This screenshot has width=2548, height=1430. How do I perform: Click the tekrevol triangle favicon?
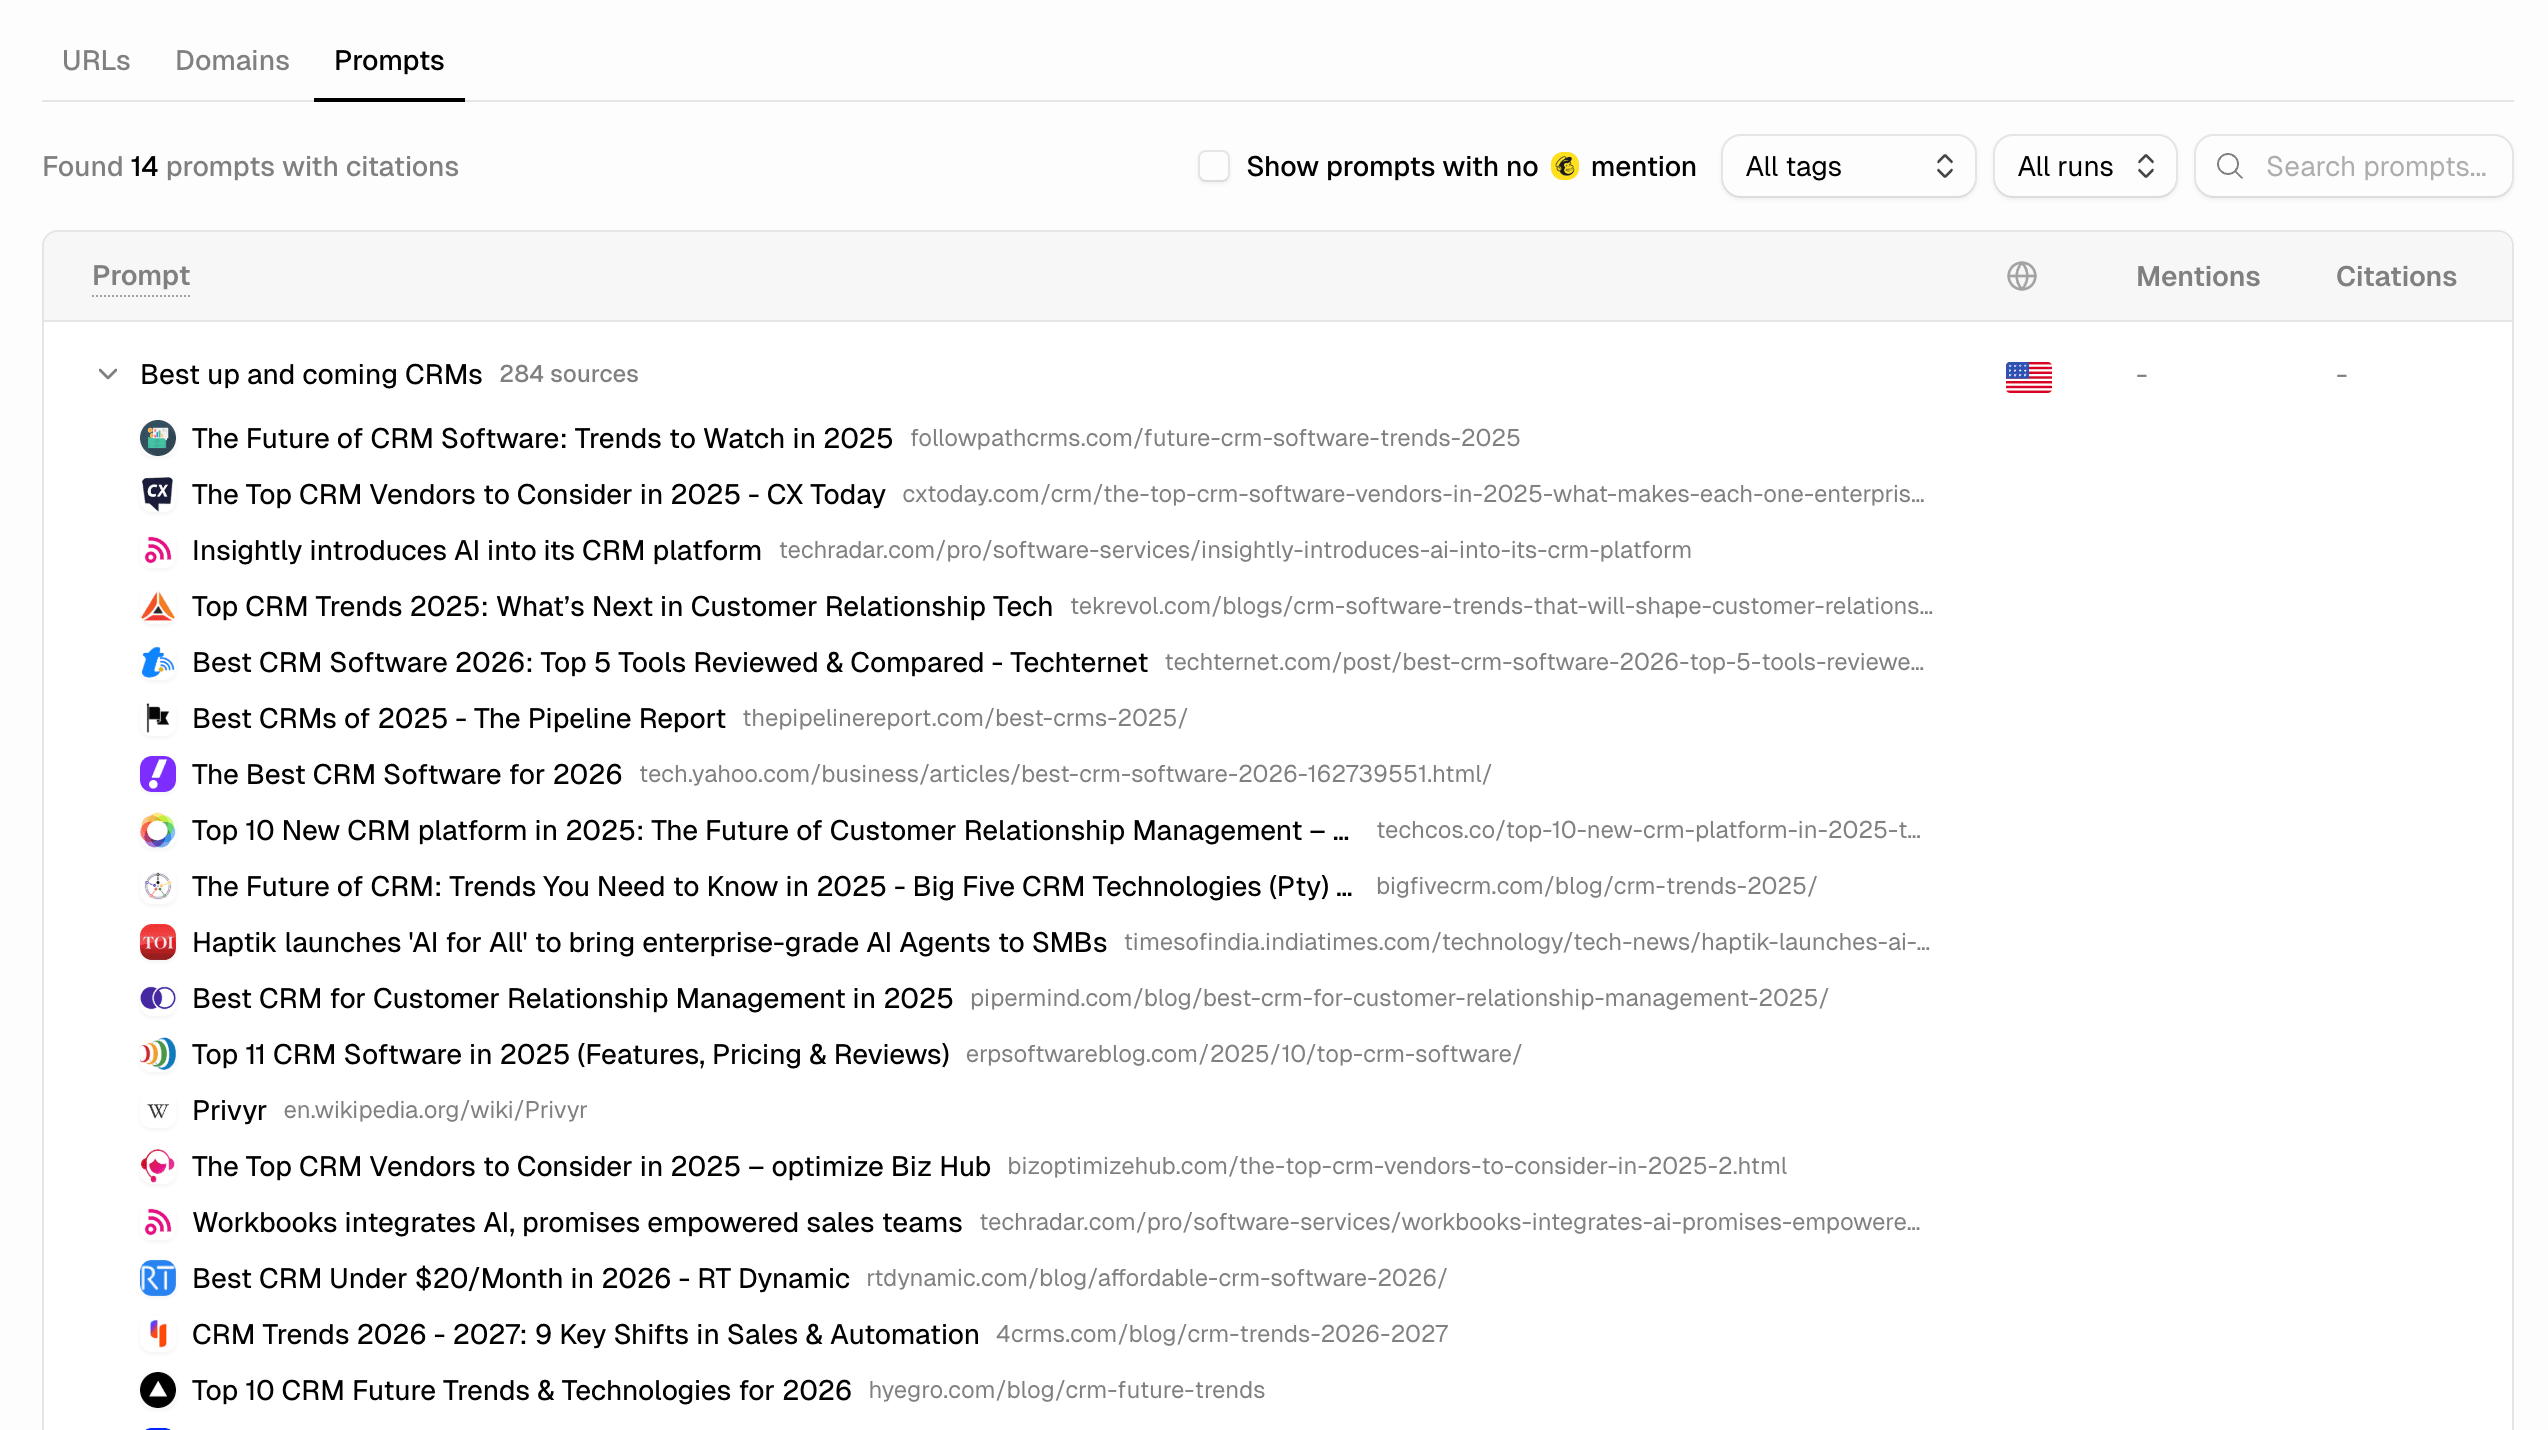[x=158, y=606]
